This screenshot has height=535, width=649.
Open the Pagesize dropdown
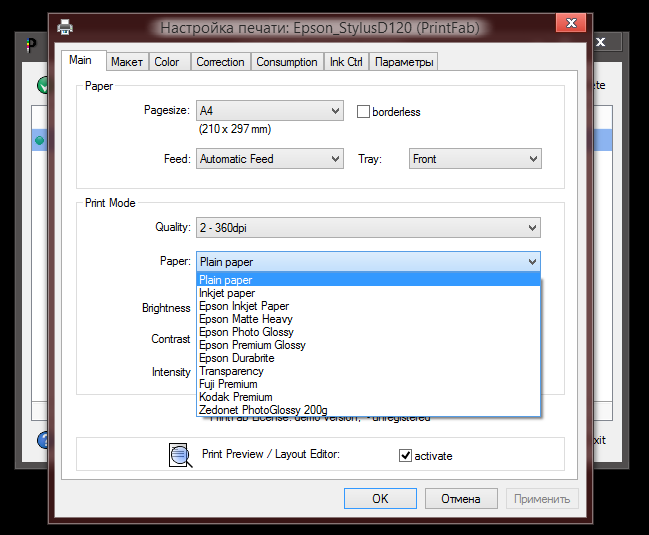pyautogui.click(x=270, y=110)
